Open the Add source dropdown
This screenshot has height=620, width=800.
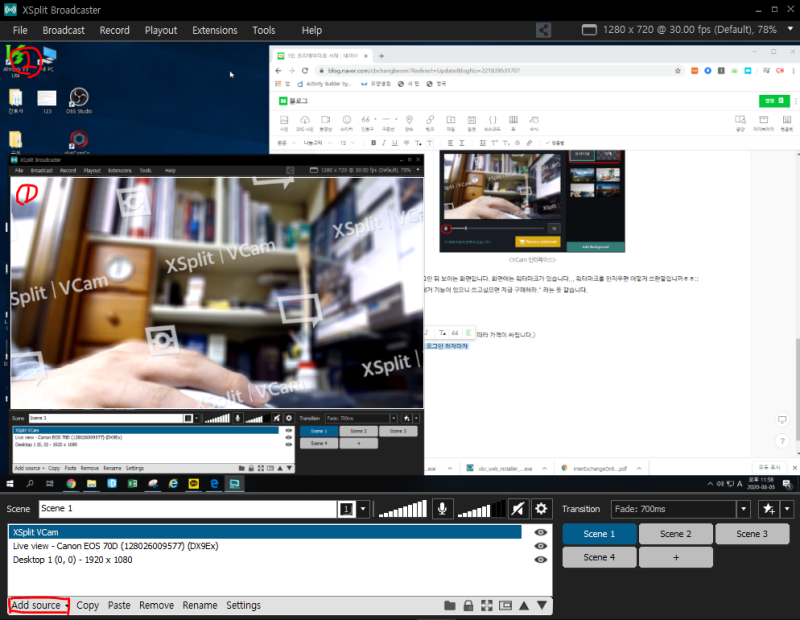click(x=39, y=605)
